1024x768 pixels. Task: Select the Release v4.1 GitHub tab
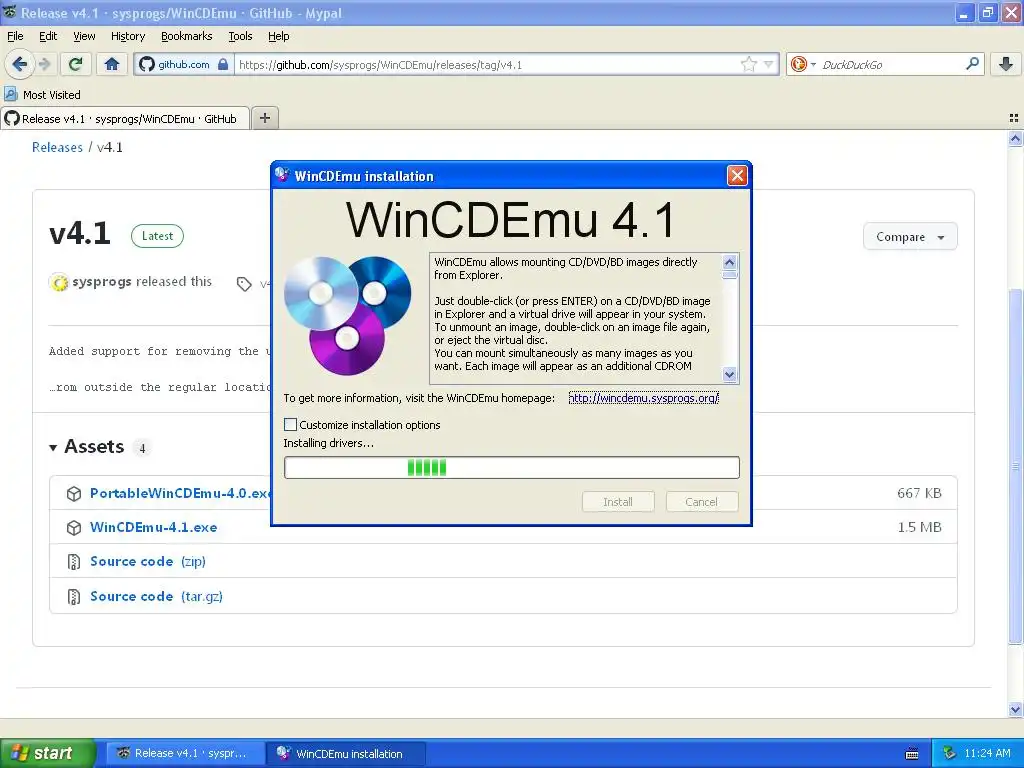pyautogui.click(x=125, y=119)
